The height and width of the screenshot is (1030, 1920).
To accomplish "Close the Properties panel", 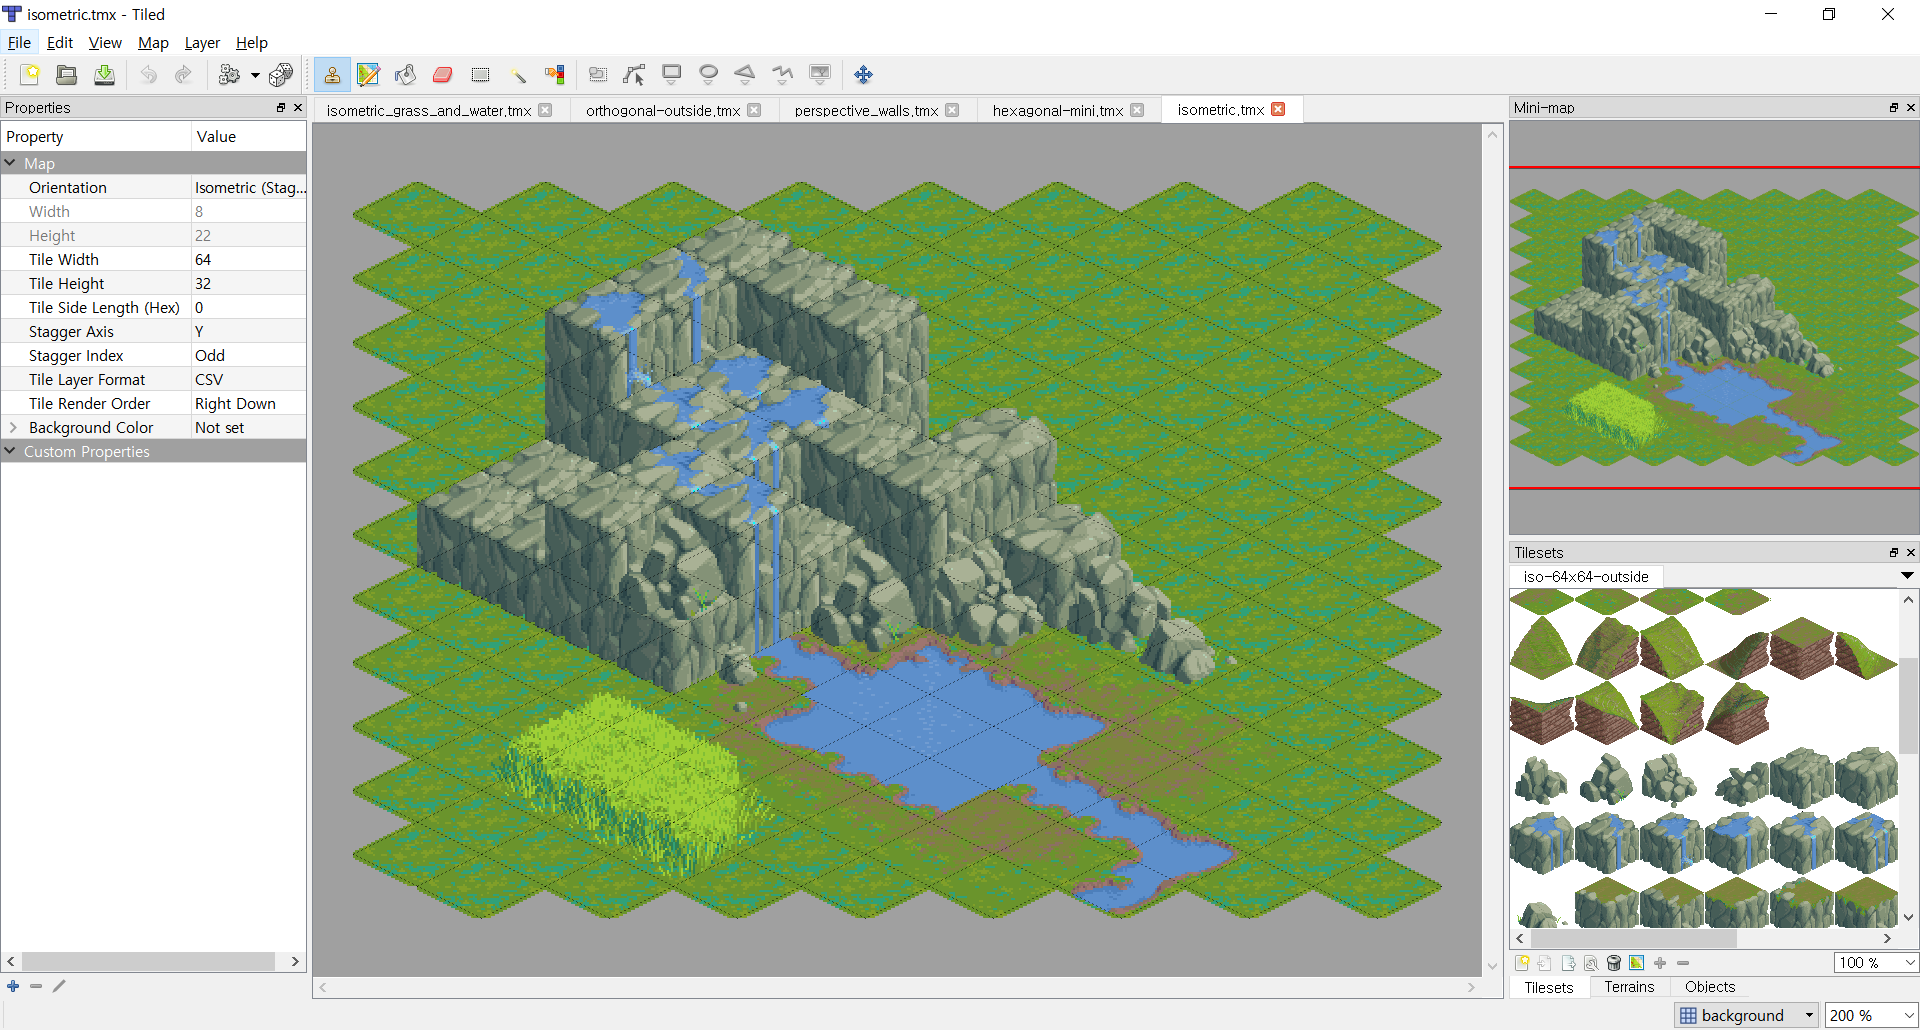I will (297, 108).
